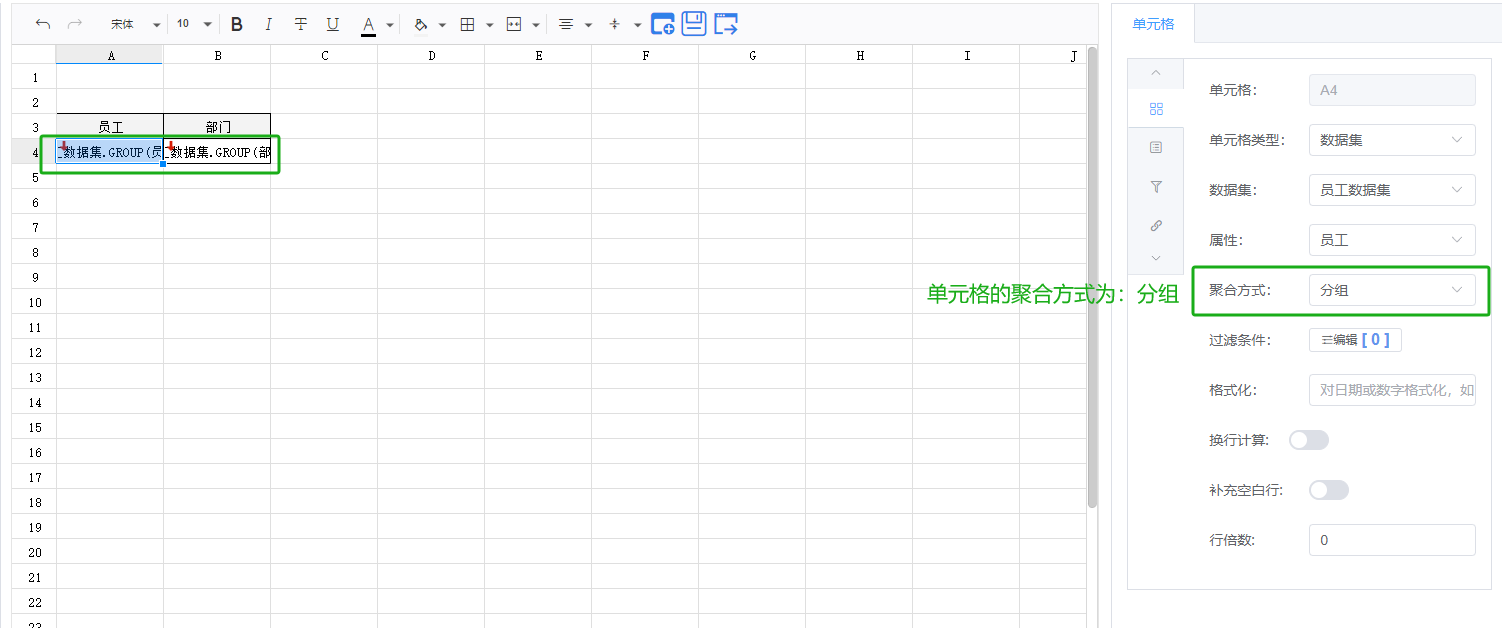Open the font family dropdown 宋体

pyautogui.click(x=135, y=24)
